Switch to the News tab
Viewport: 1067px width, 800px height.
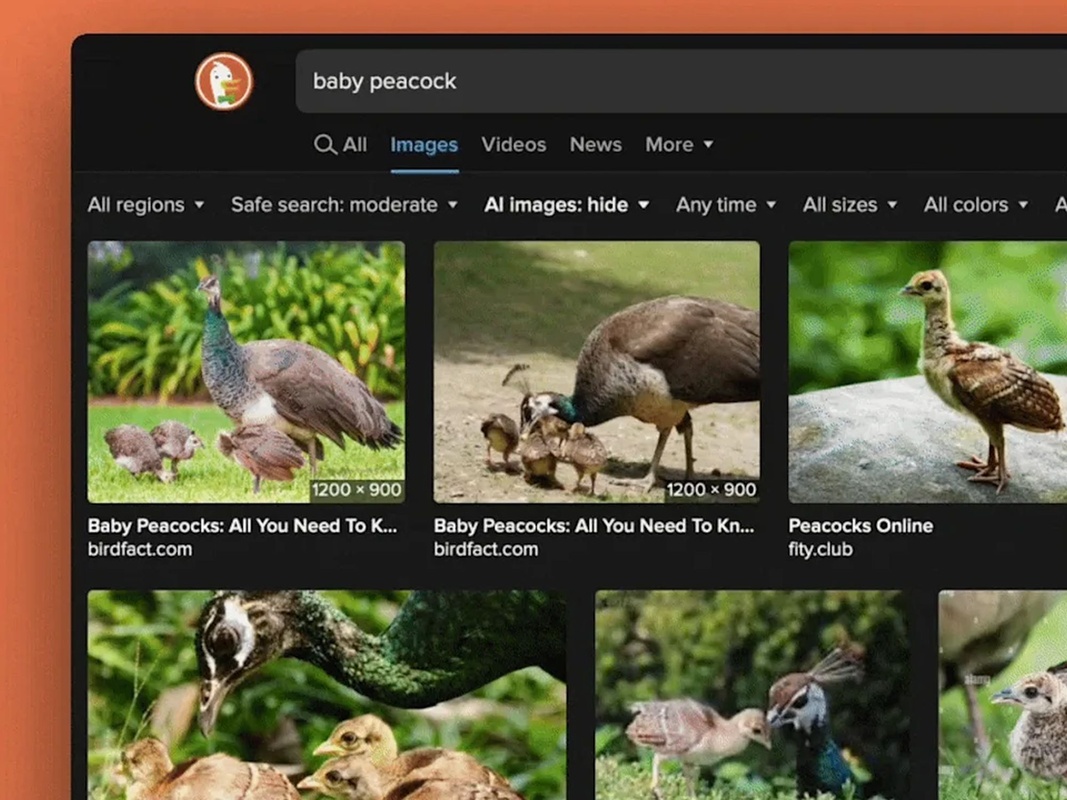coord(595,144)
